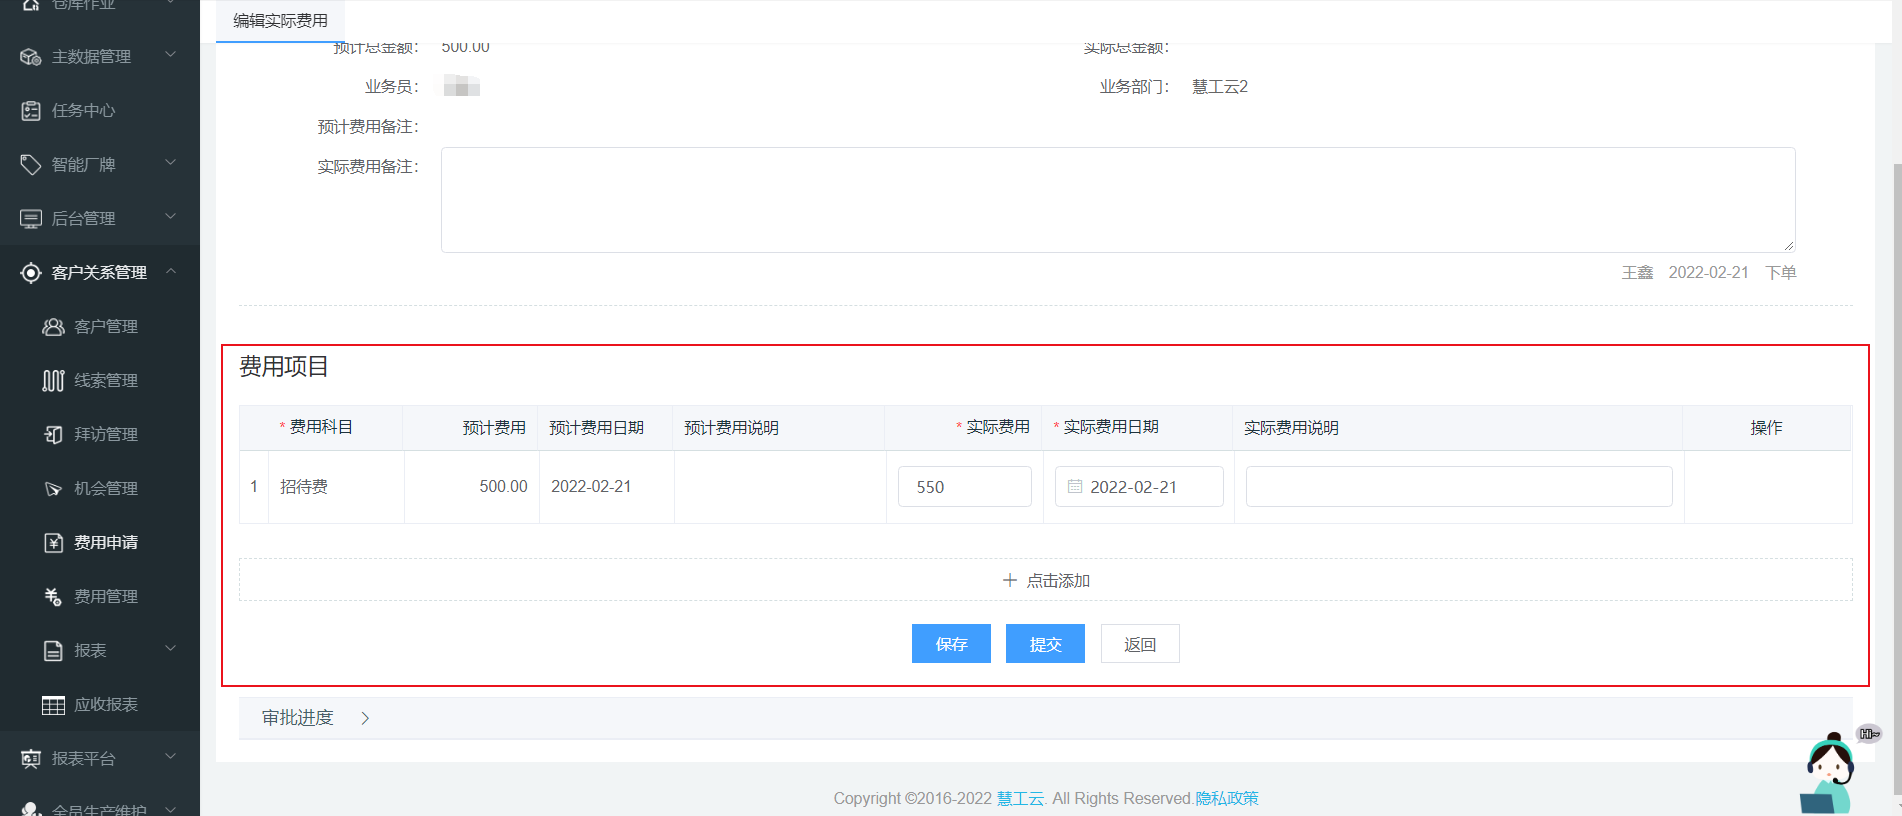Click the 拜访管理 sidebar icon
The width and height of the screenshot is (1902, 816).
tap(53, 435)
